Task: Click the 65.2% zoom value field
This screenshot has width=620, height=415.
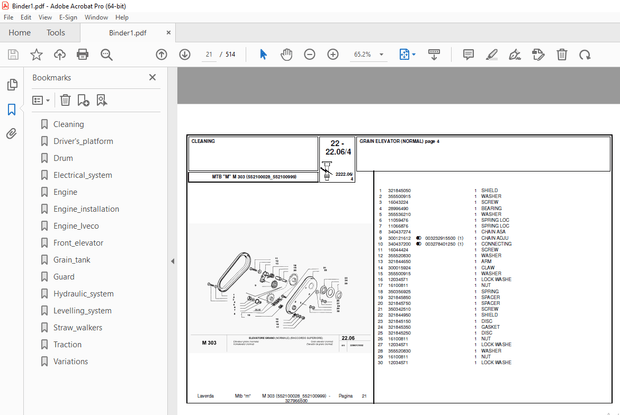Action: pos(362,55)
